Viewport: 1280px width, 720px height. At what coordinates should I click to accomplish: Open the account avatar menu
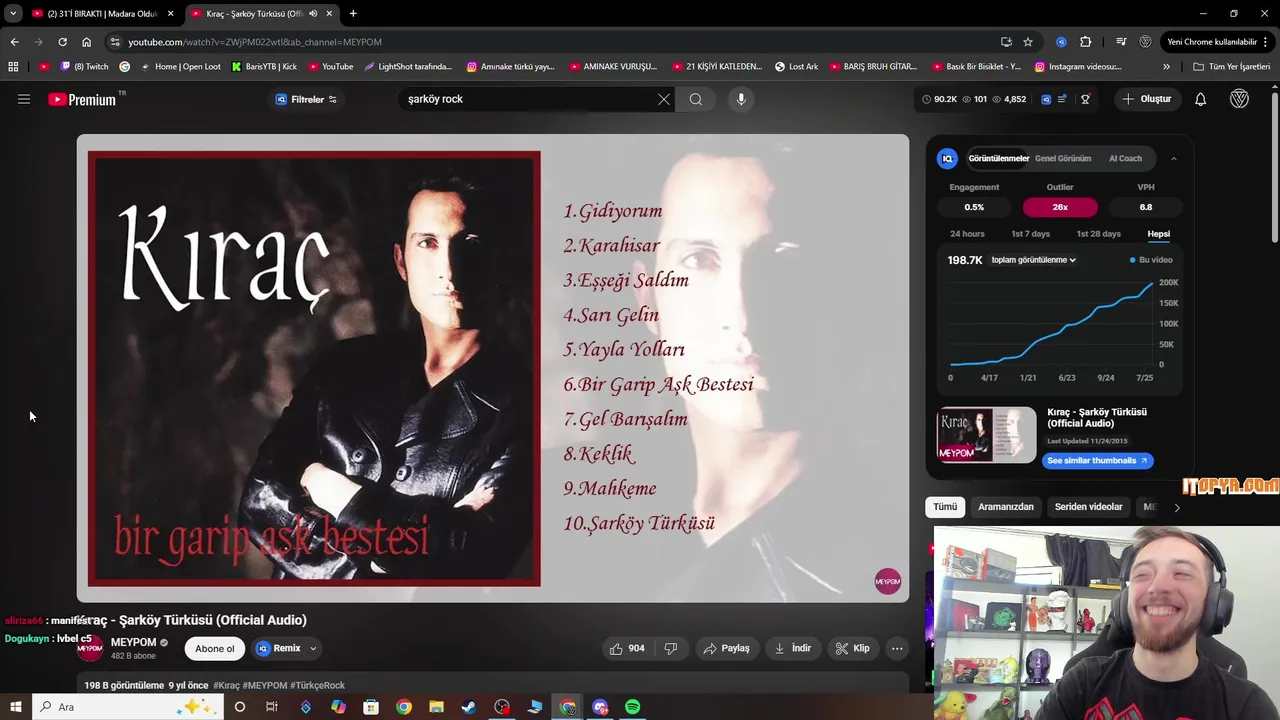[x=1239, y=99]
